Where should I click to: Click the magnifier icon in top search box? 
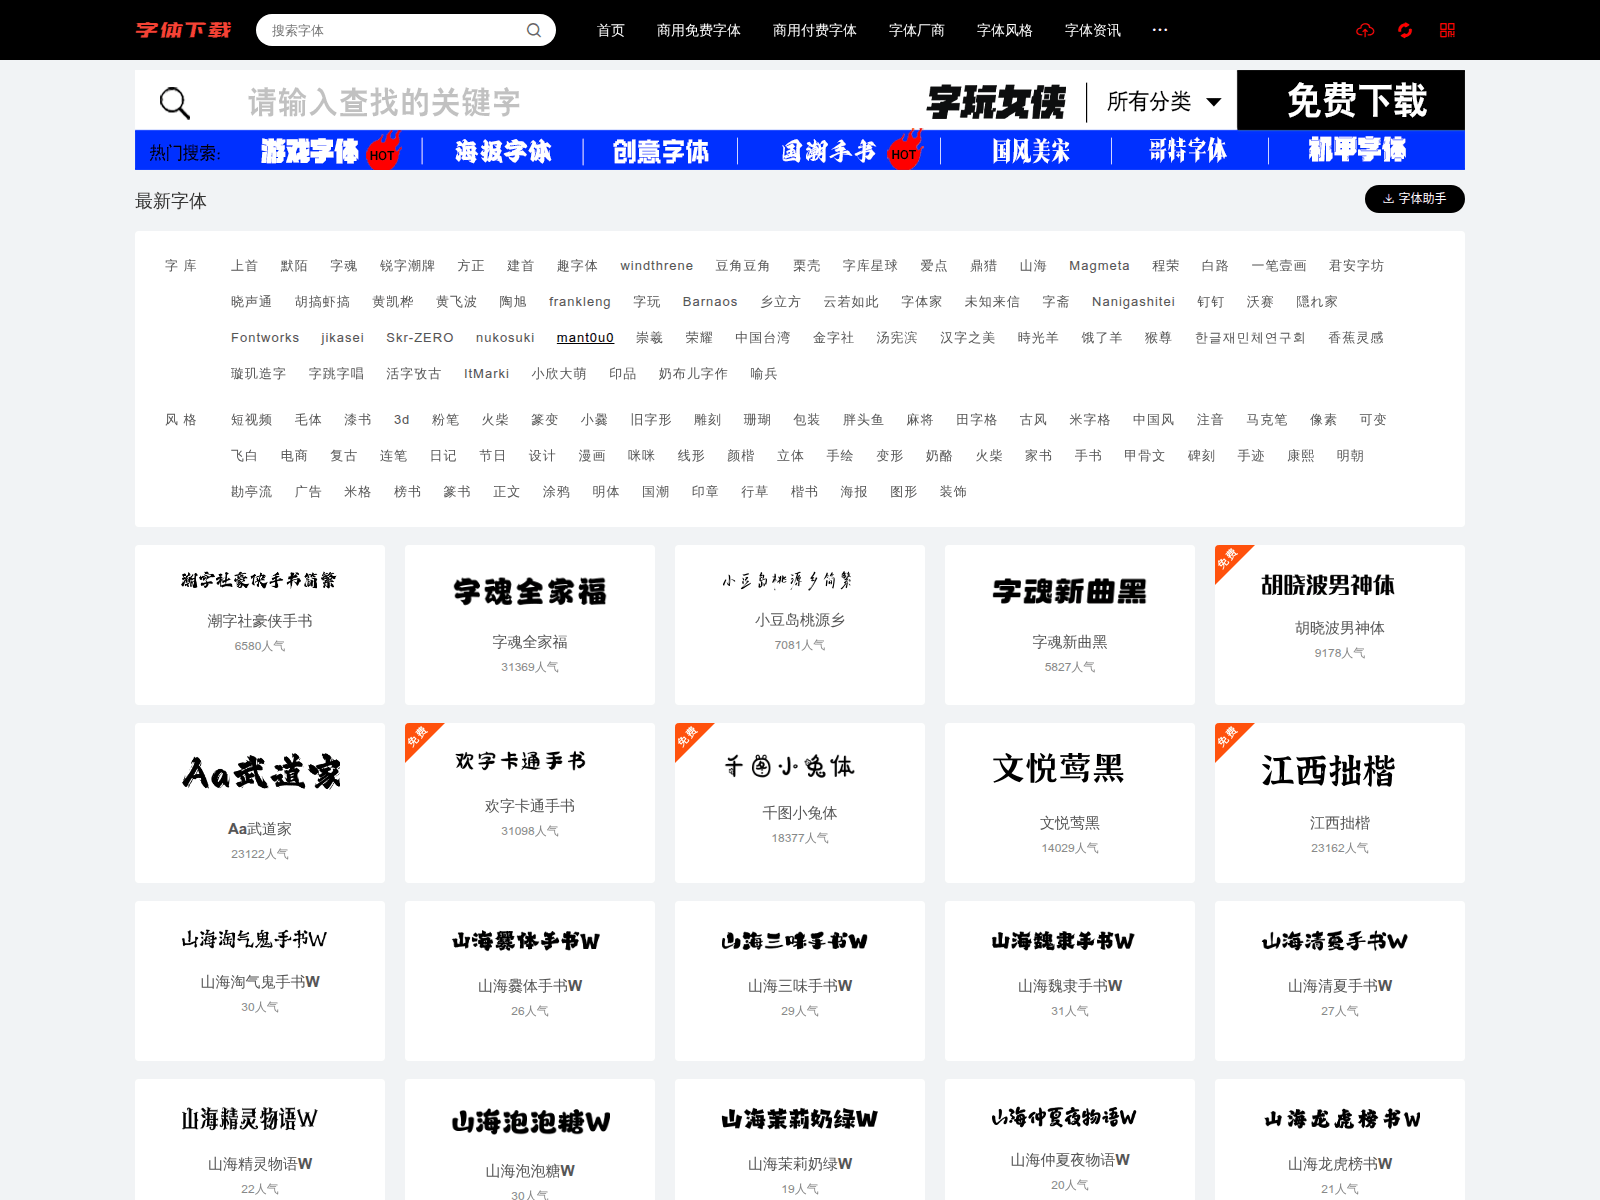[534, 30]
